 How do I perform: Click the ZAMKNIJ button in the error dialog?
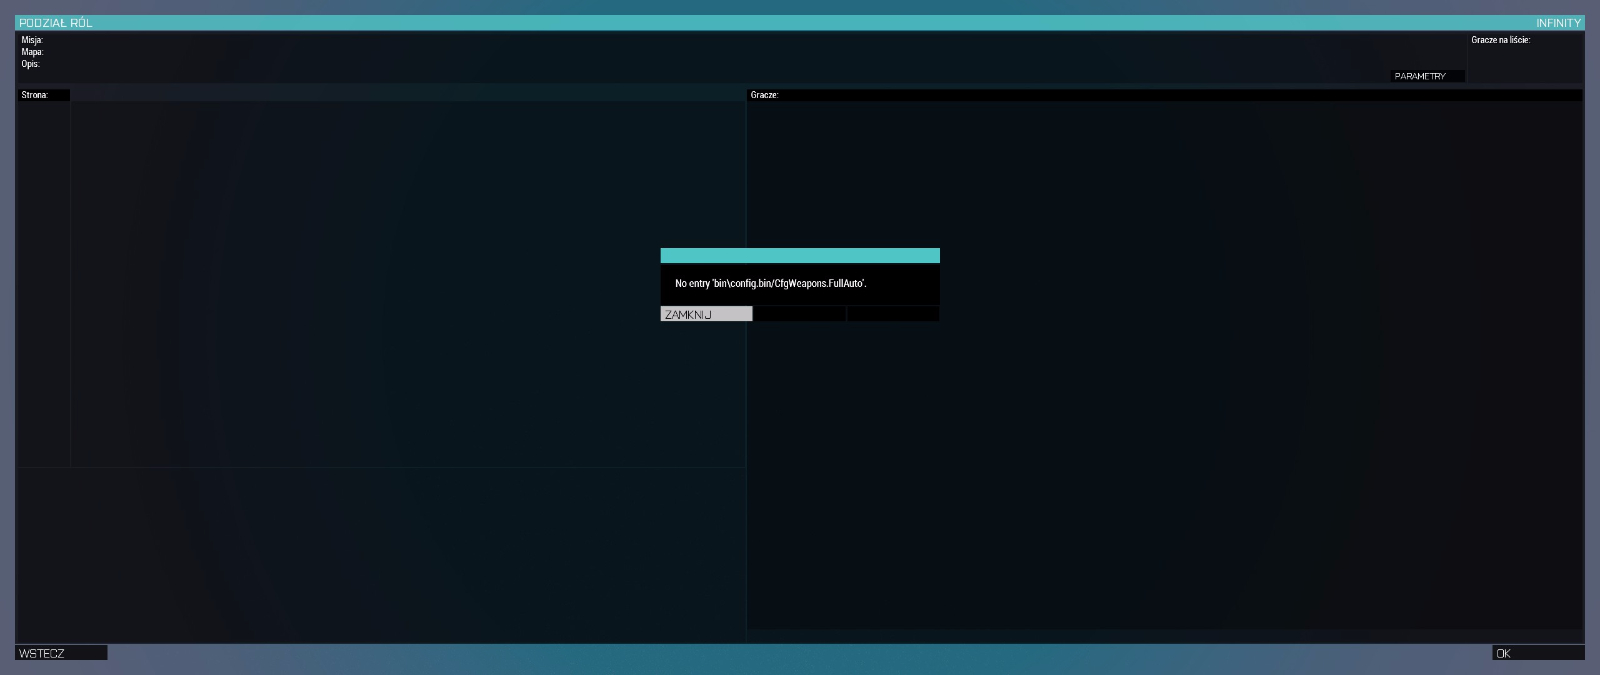coord(706,314)
